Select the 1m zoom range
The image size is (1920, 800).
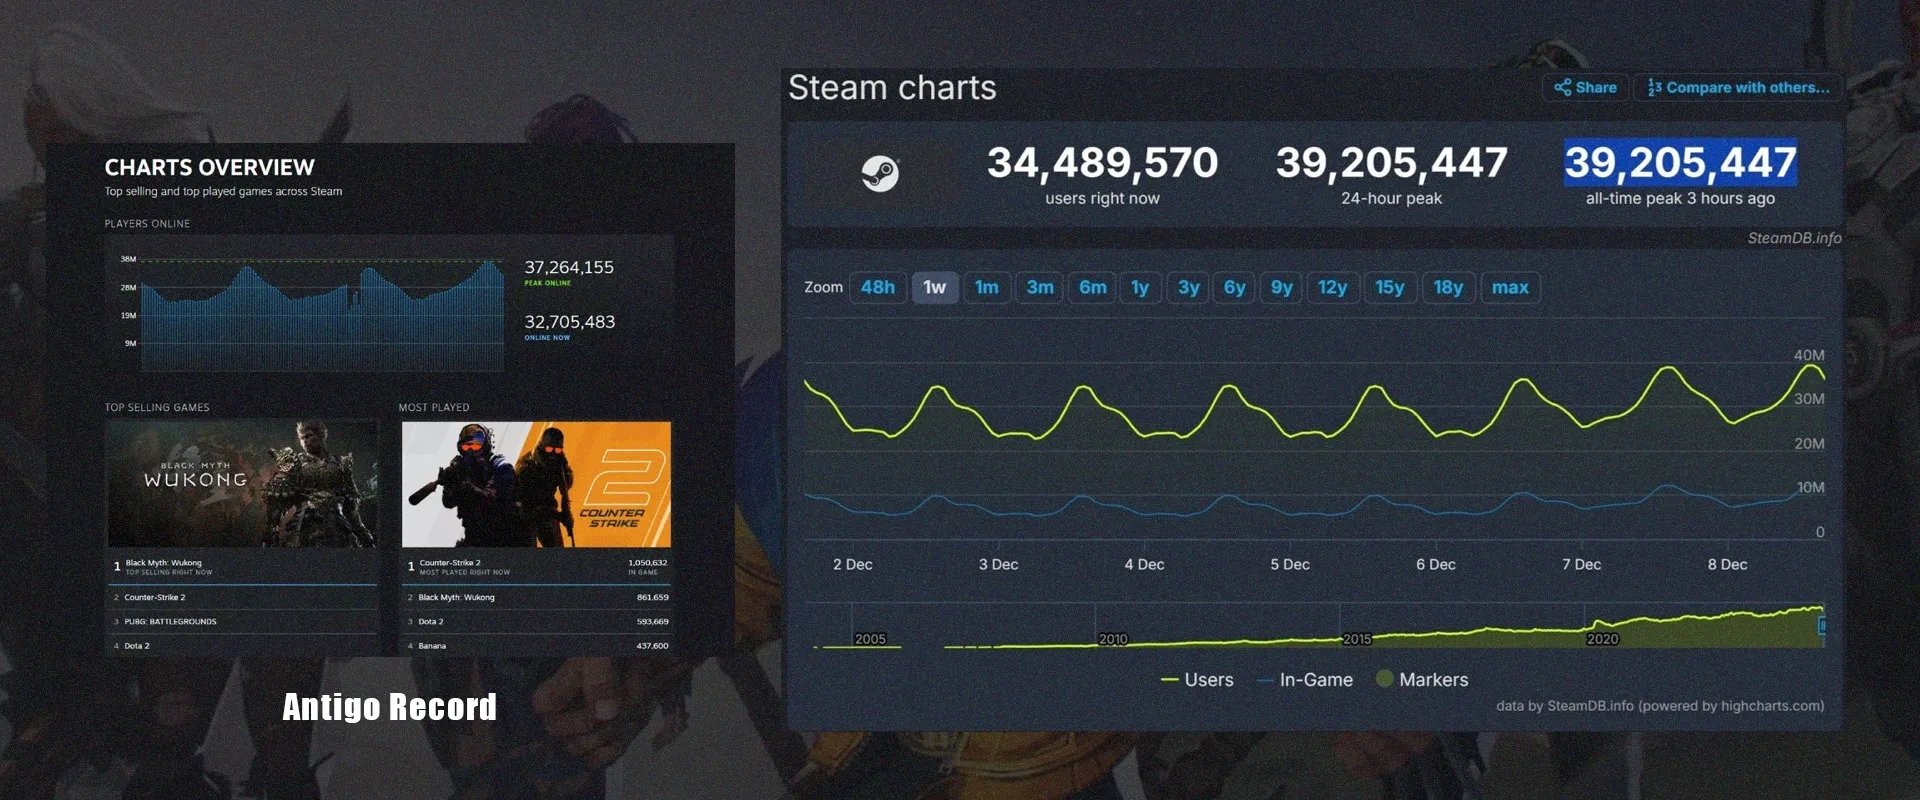pos(987,287)
